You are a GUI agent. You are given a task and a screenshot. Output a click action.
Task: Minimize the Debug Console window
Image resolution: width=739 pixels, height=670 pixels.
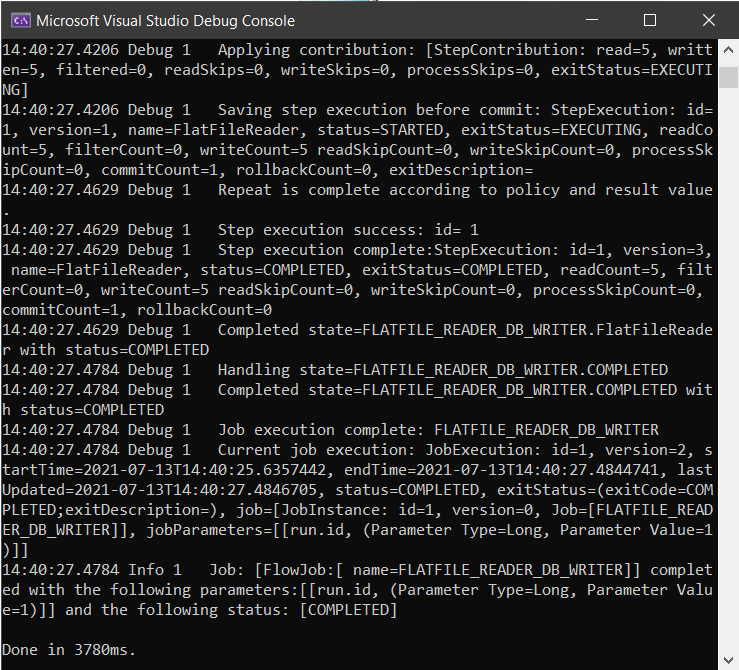591,20
